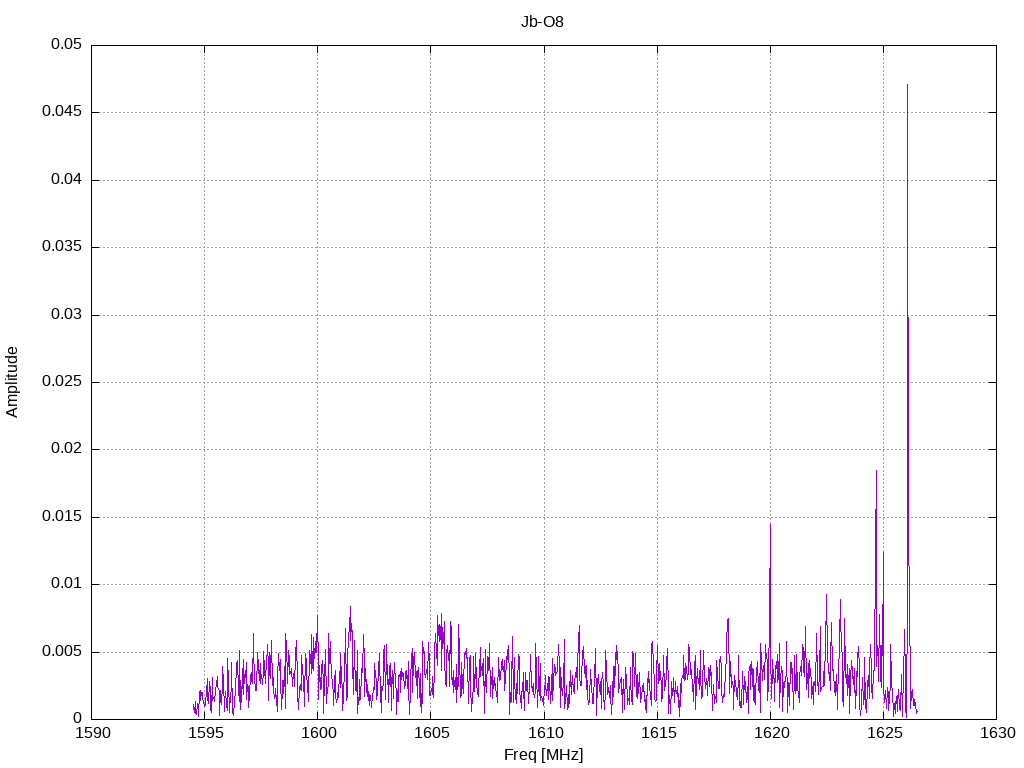Click the x-axis tick label 1620
Viewport: 1024px width, 768px height.
[771, 733]
